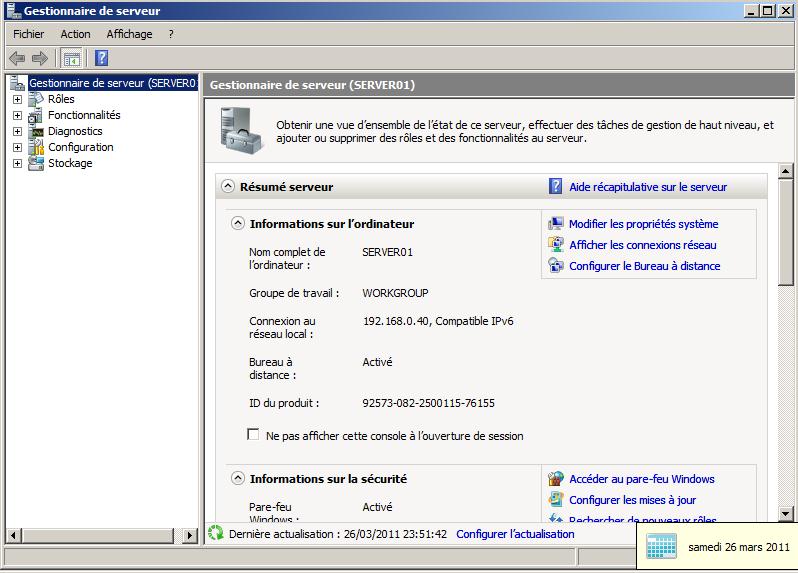Click the Rôles tree icon
Viewport: 798px width, 573px height.
[36, 99]
